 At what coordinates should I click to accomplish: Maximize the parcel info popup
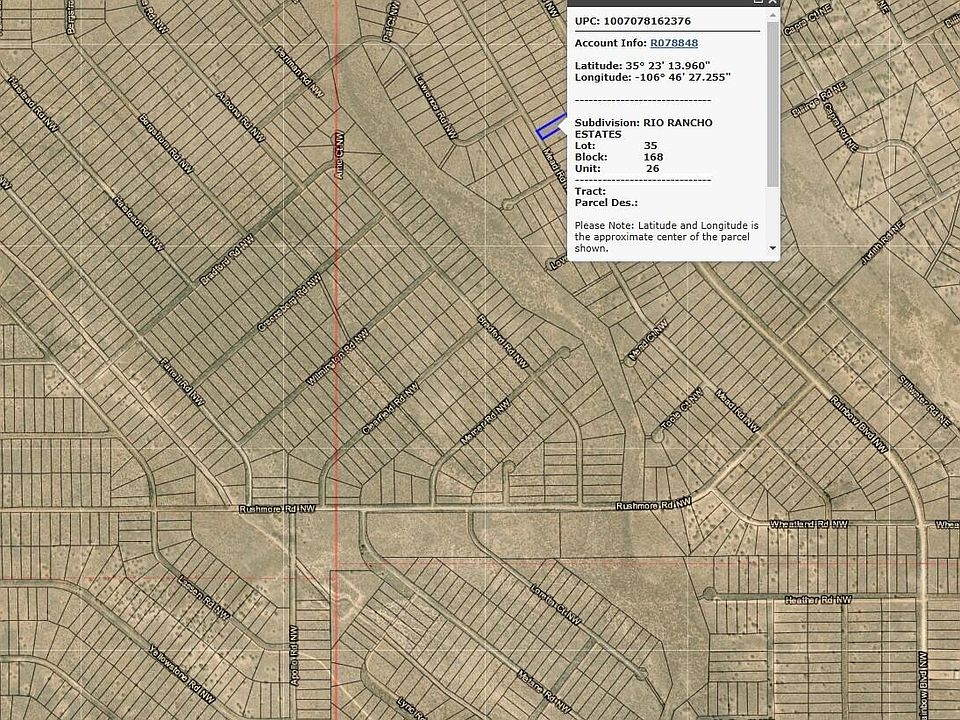(x=760, y=3)
